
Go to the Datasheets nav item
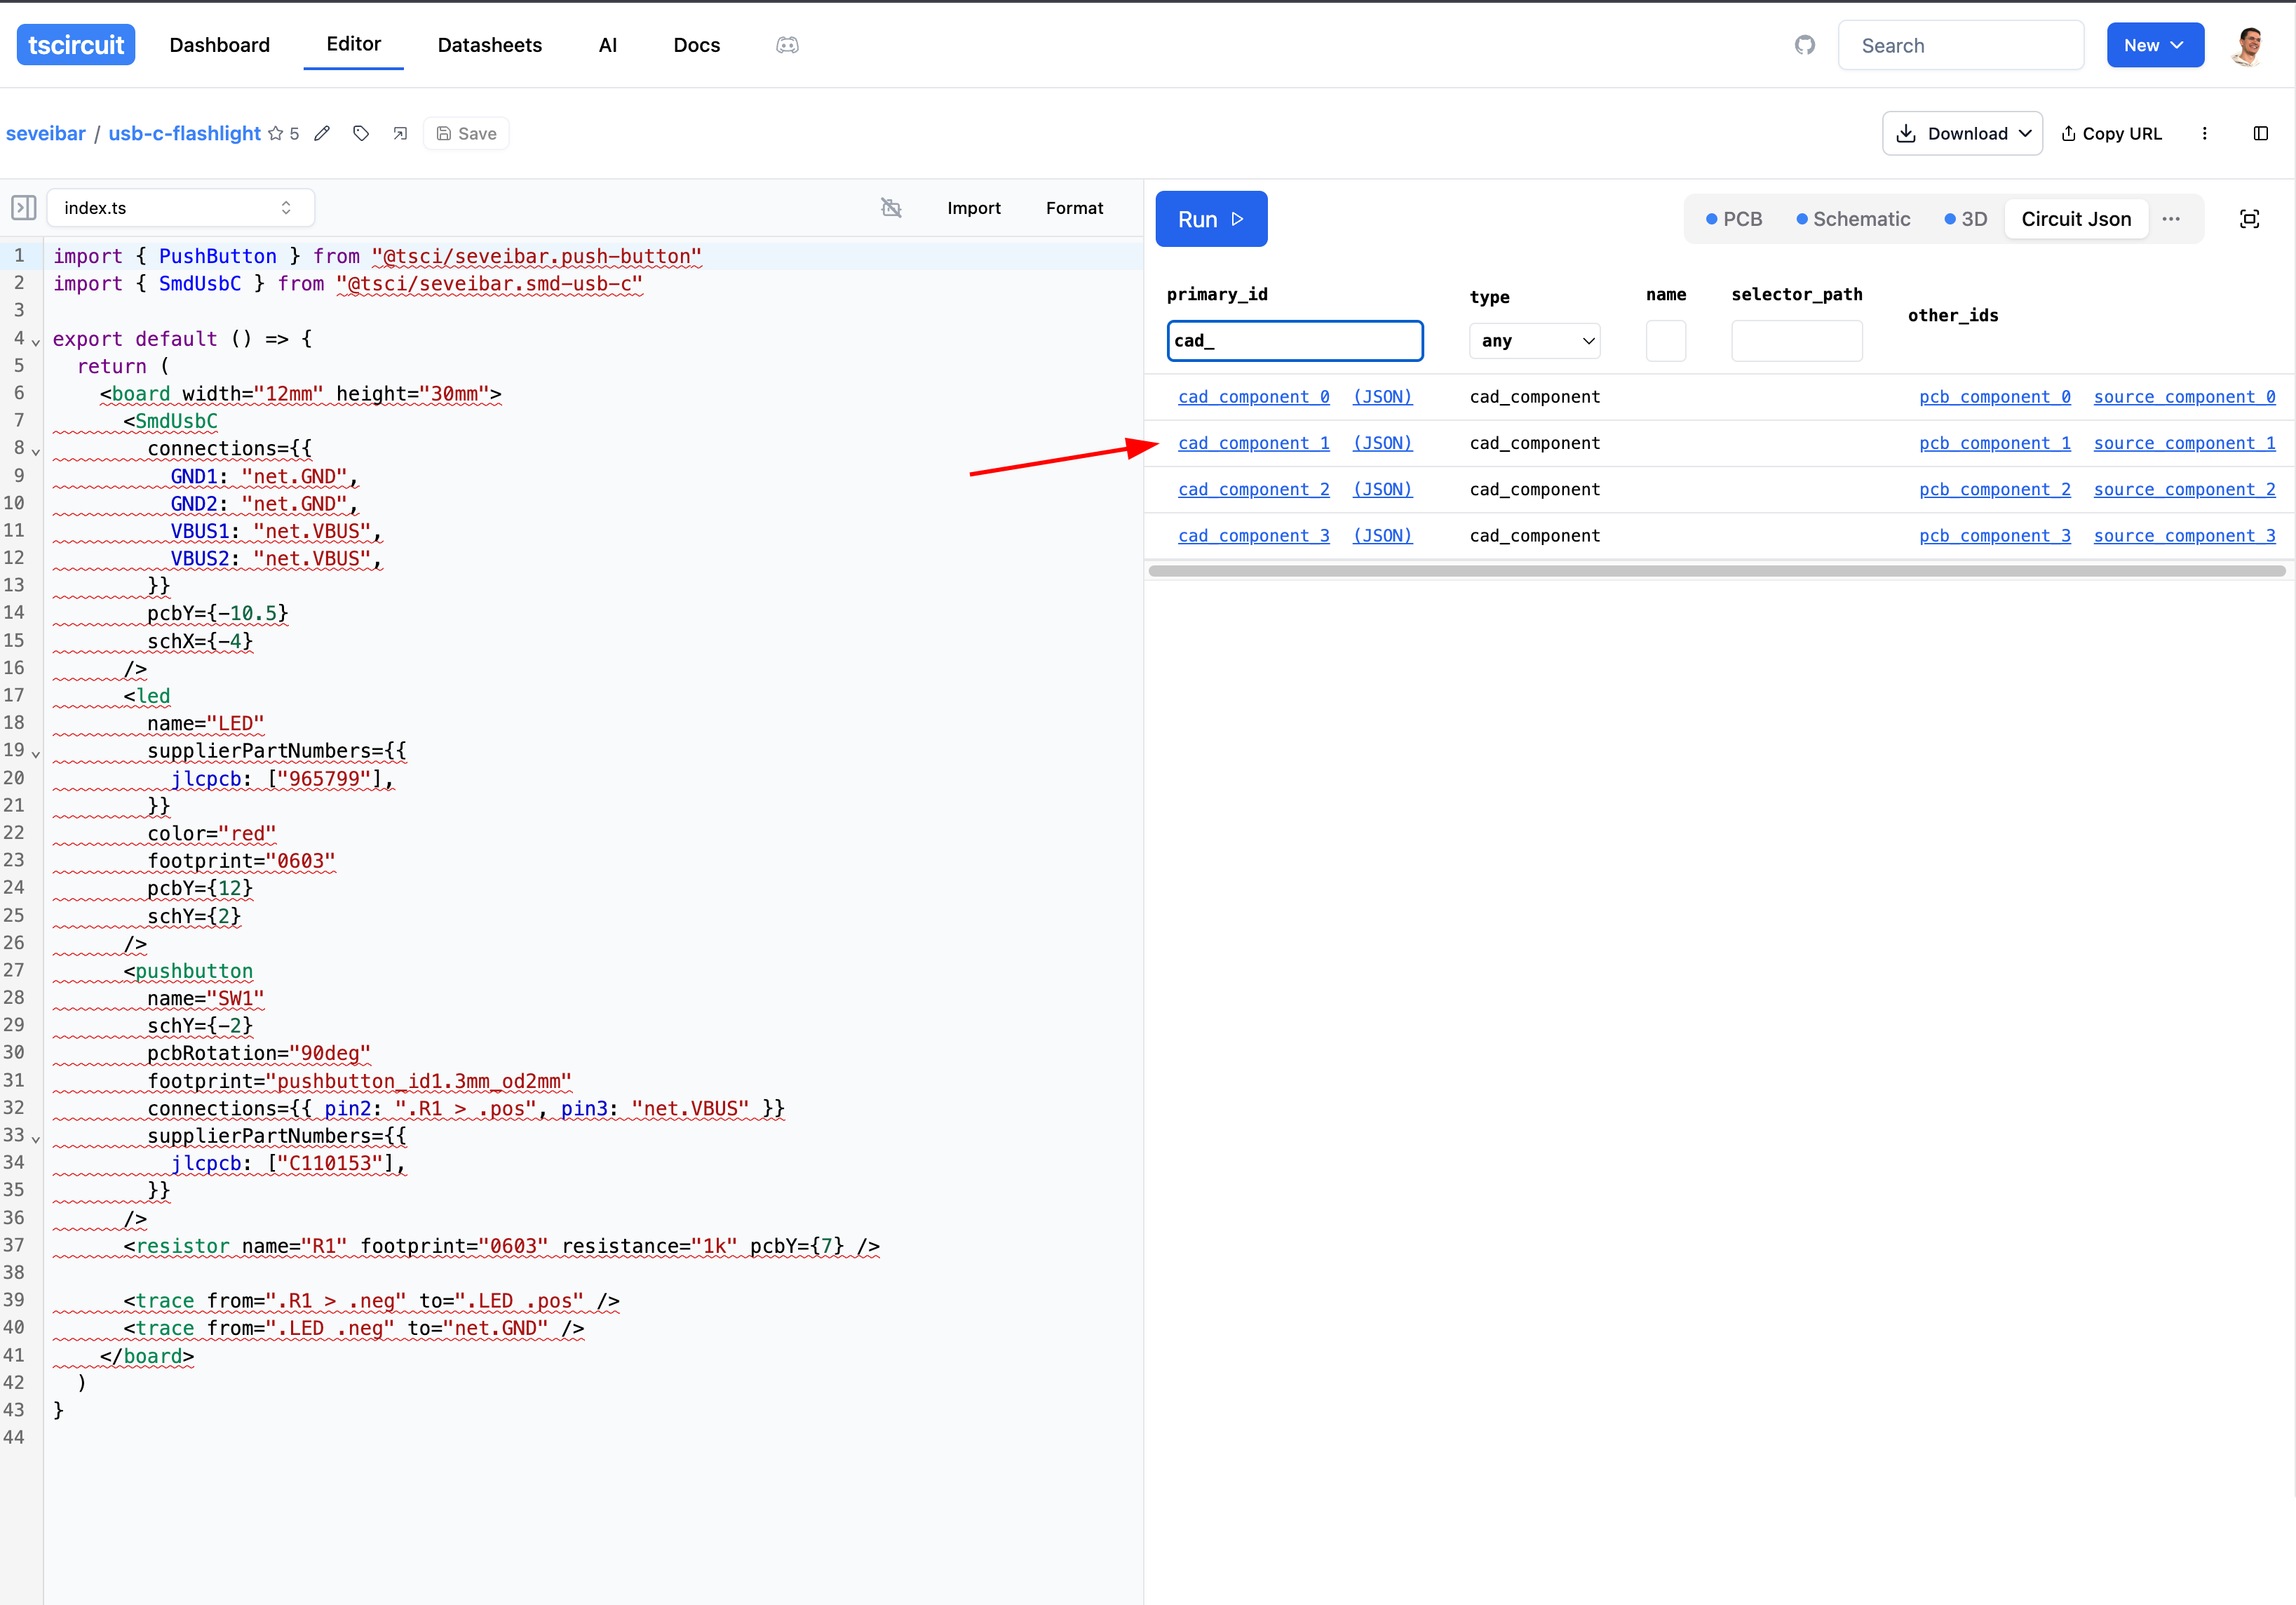point(489,45)
